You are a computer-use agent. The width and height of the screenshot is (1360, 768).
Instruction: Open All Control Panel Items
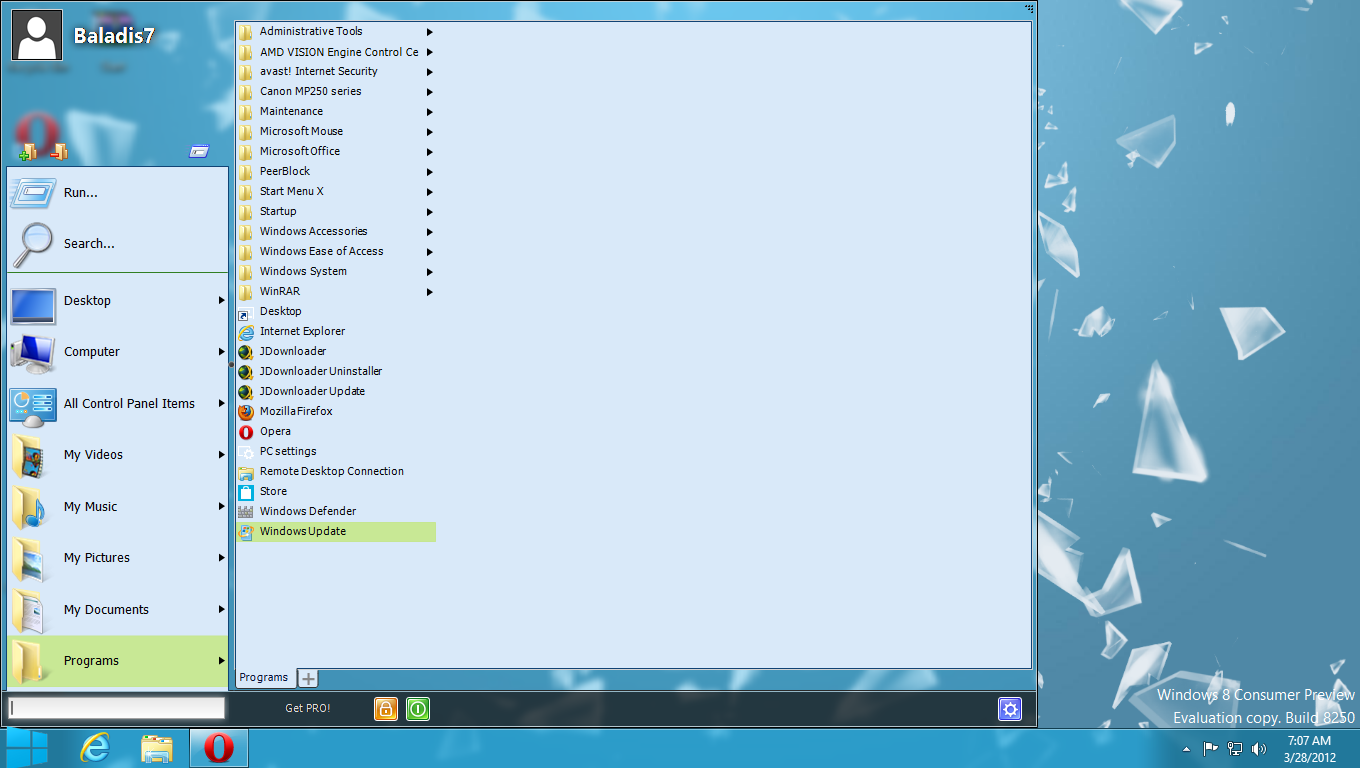pyautogui.click(x=118, y=404)
